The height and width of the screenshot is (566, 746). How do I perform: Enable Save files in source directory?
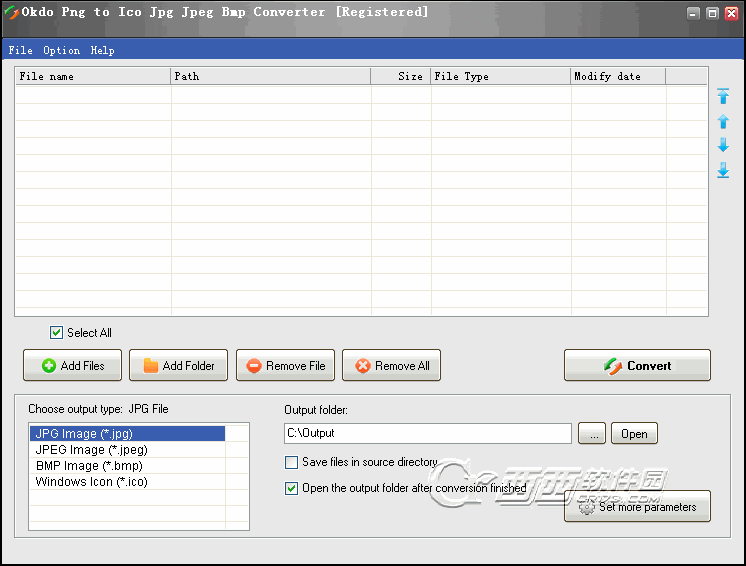(x=291, y=462)
